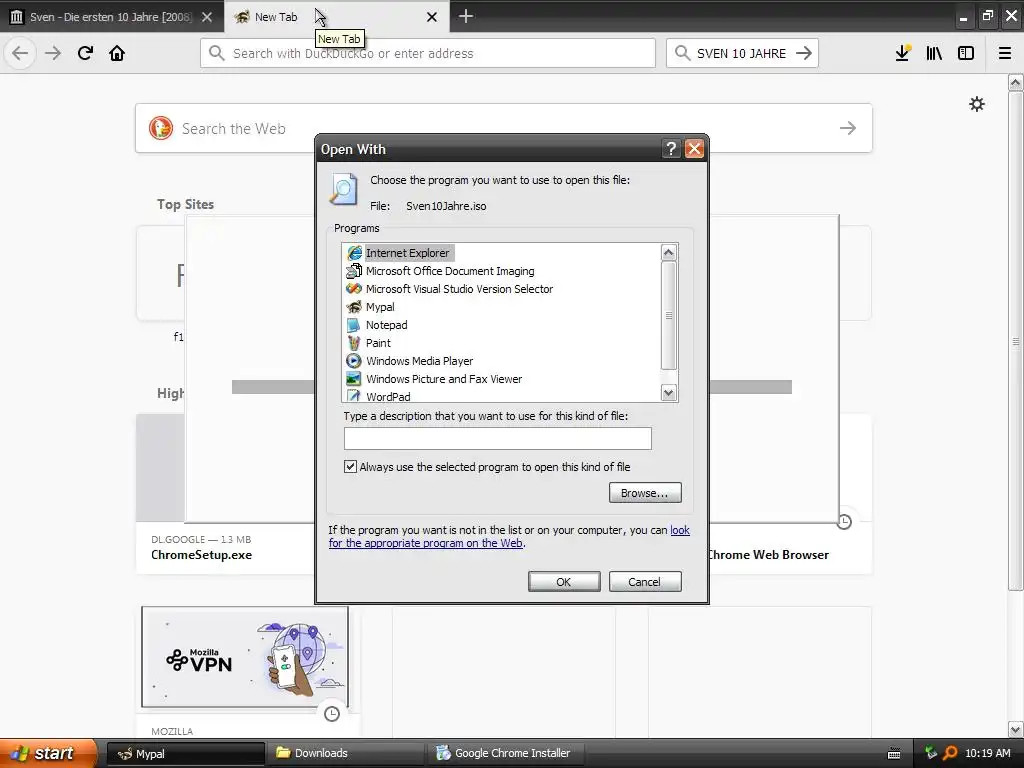Go back using the browser back arrow
This screenshot has height=768, width=1024.
pos(20,53)
